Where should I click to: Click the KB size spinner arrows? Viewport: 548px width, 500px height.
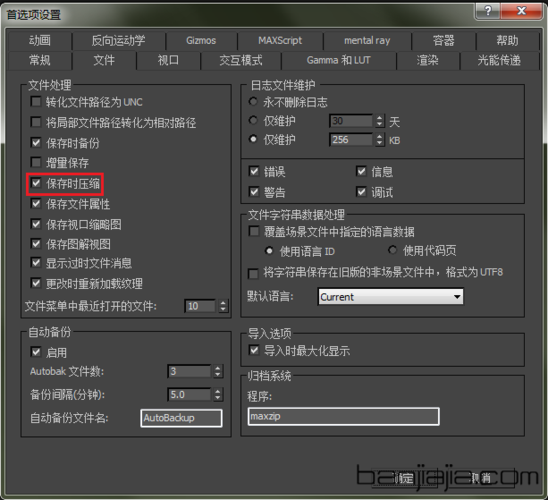click(380, 140)
